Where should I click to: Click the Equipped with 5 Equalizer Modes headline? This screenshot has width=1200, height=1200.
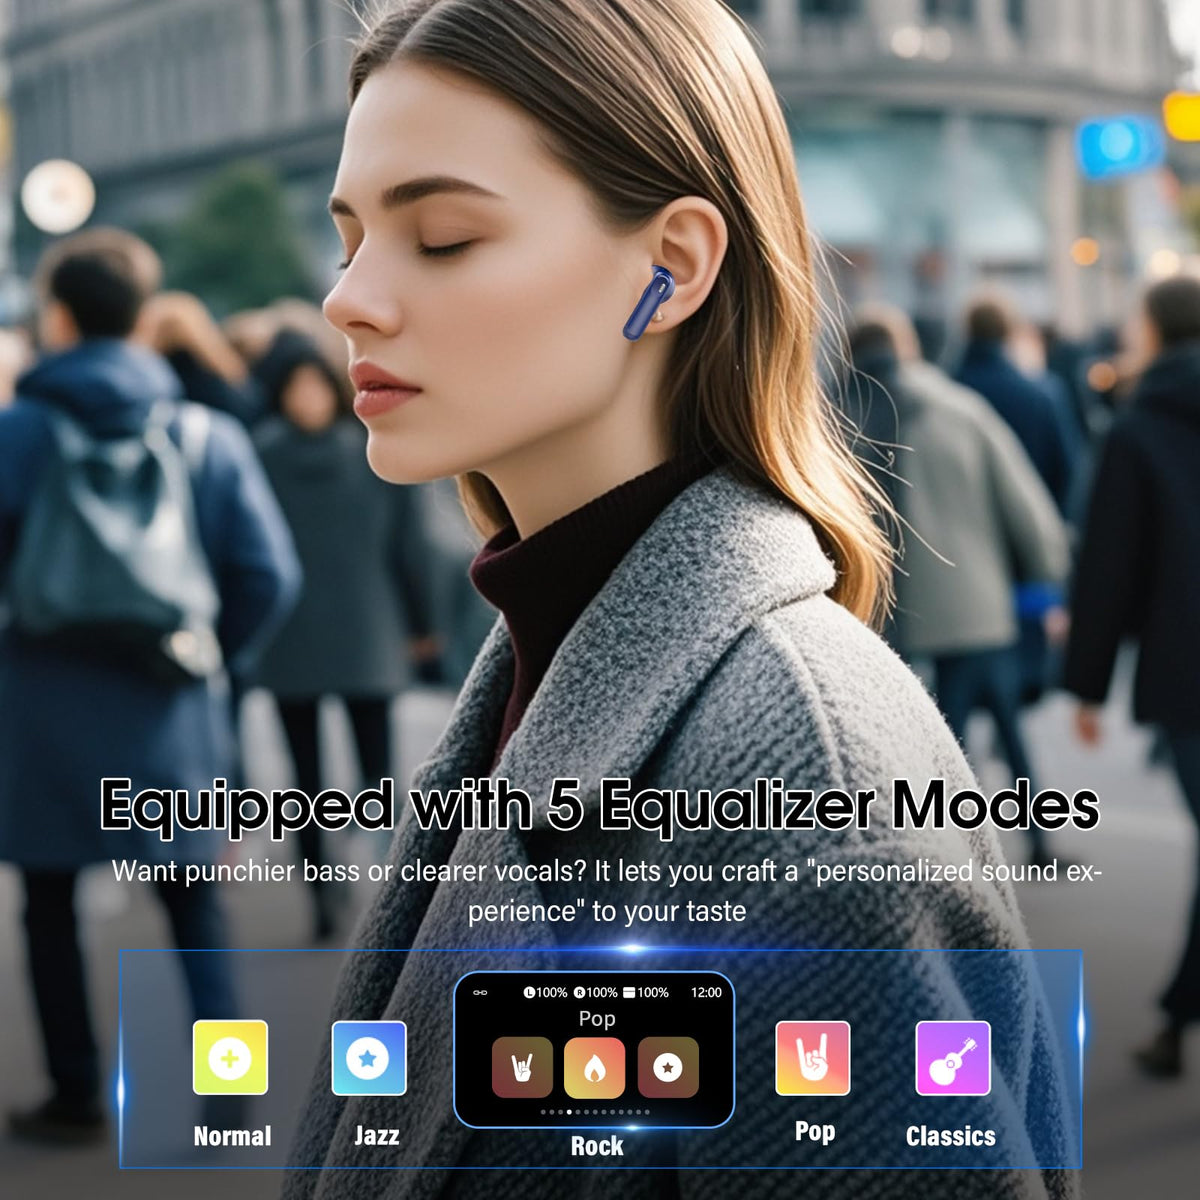600,805
